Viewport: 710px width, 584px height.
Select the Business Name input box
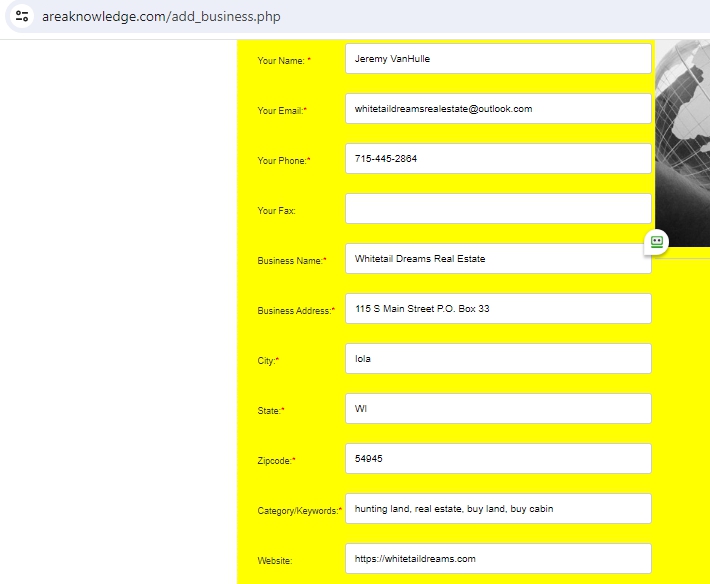[498, 259]
